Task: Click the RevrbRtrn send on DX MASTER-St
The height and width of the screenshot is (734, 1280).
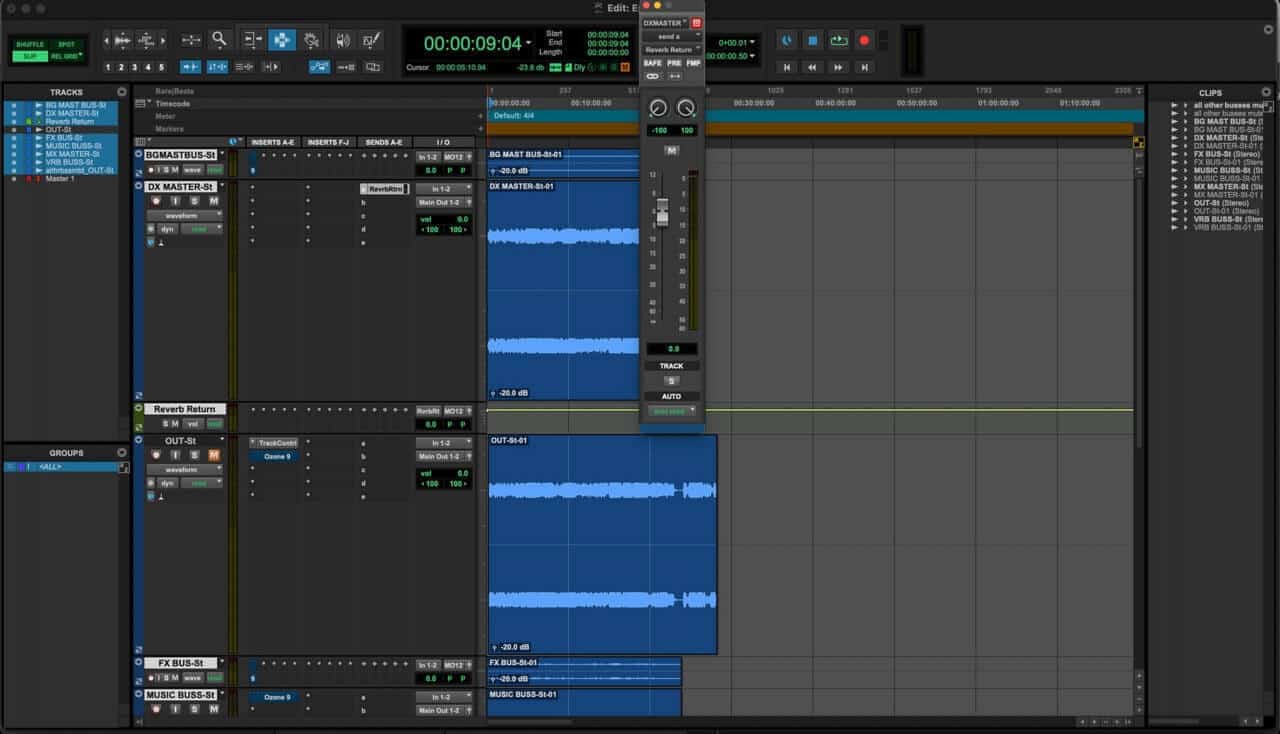Action: 385,189
